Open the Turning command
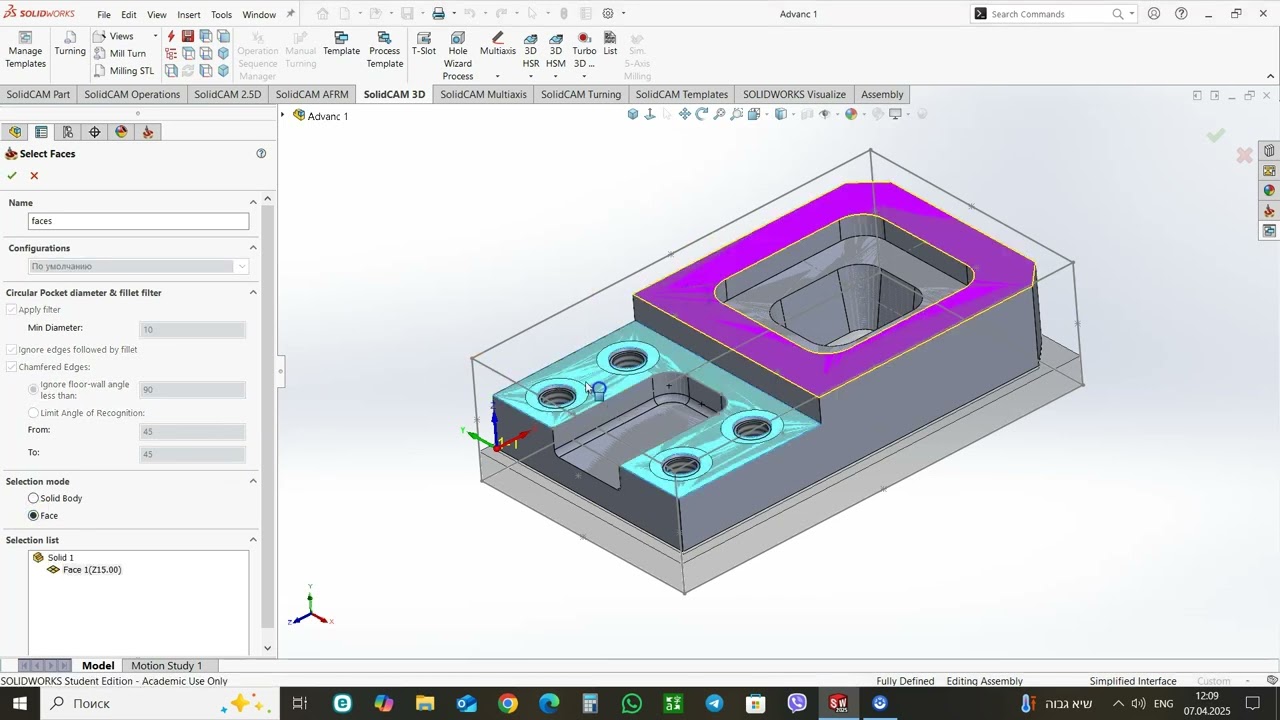Screen dimensions: 1280x720 coord(70,44)
